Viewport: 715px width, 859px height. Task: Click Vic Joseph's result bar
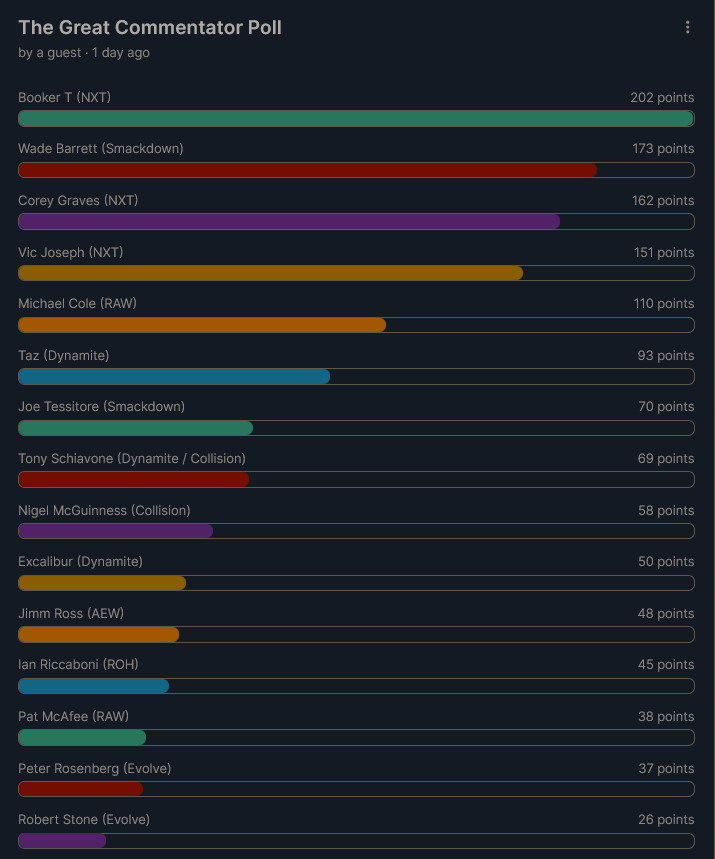pyautogui.click(x=271, y=273)
